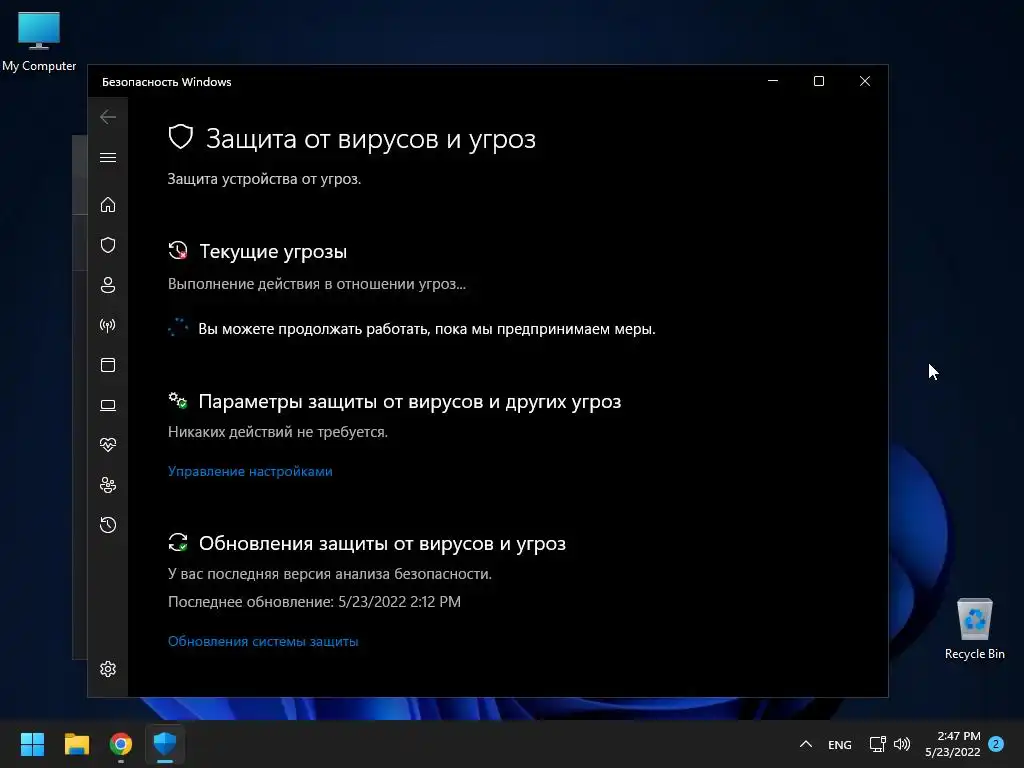Open File Explorer from the taskbar
Screen dimensions: 1024x768
click(76, 744)
